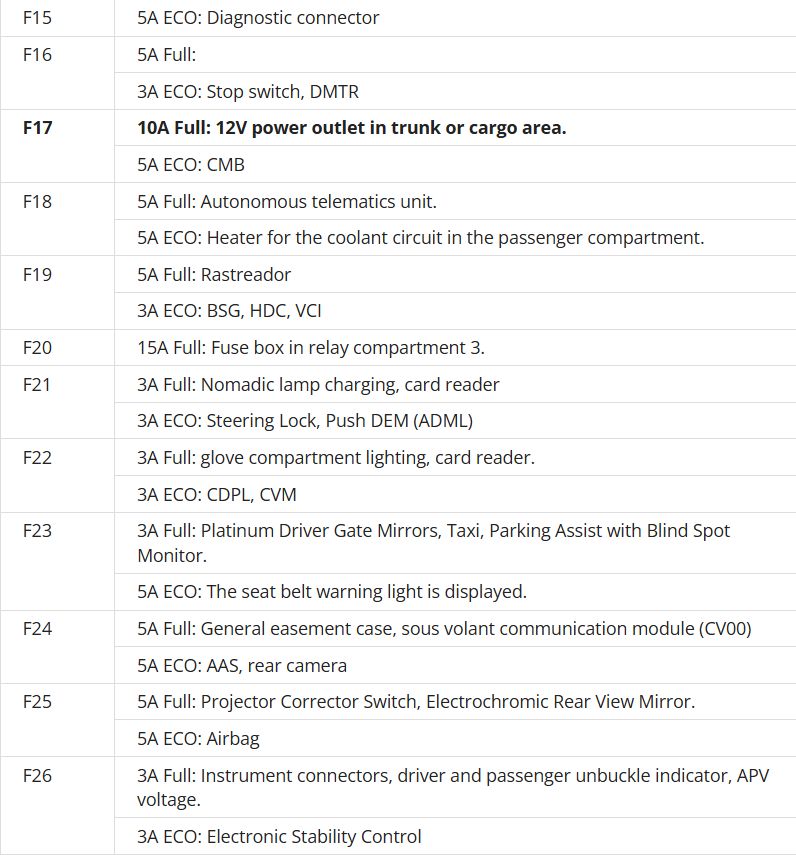Select the seat belt warning light row
796x855 pixels.
[x=332, y=592]
